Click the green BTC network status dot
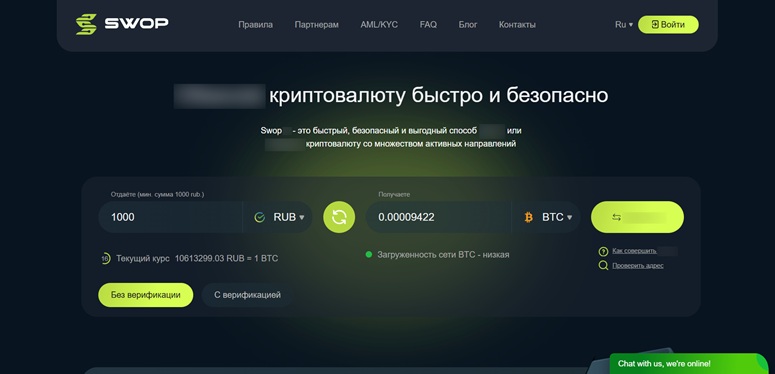The height and width of the screenshot is (374, 775). coord(368,255)
